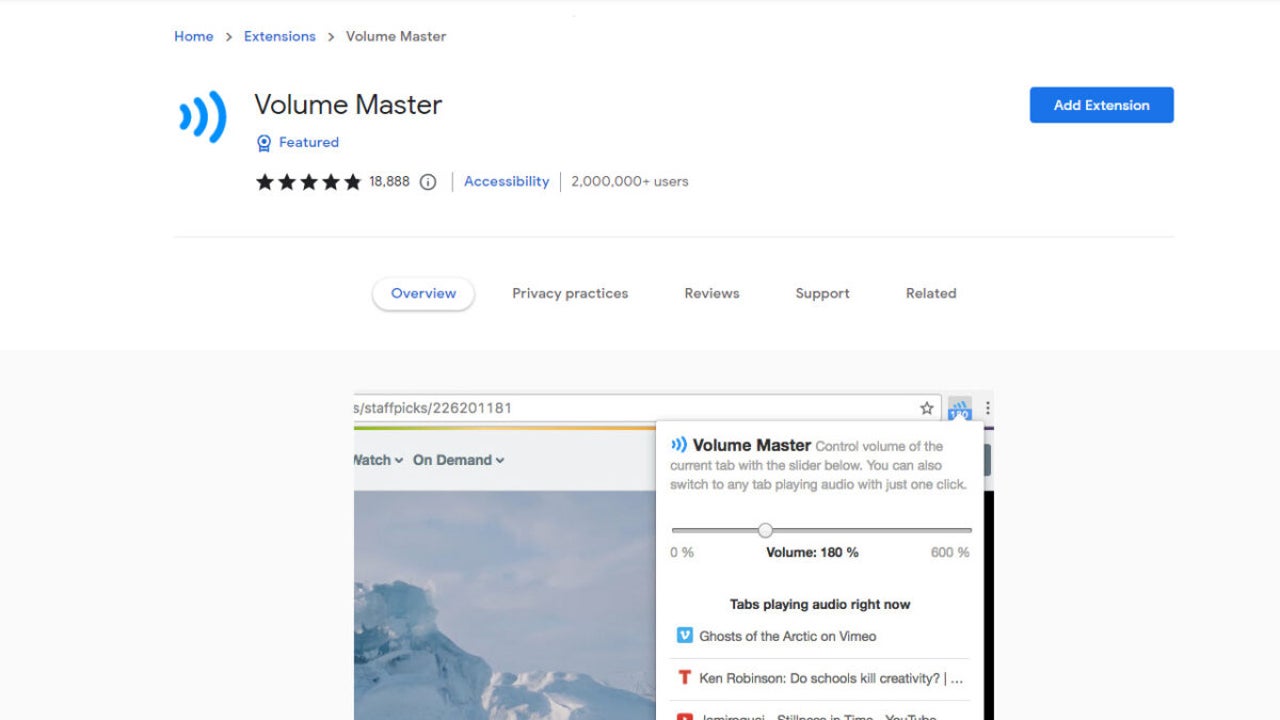This screenshot has height=720, width=1280.
Task: Expand the Watch dropdown menu
Action: (x=378, y=460)
